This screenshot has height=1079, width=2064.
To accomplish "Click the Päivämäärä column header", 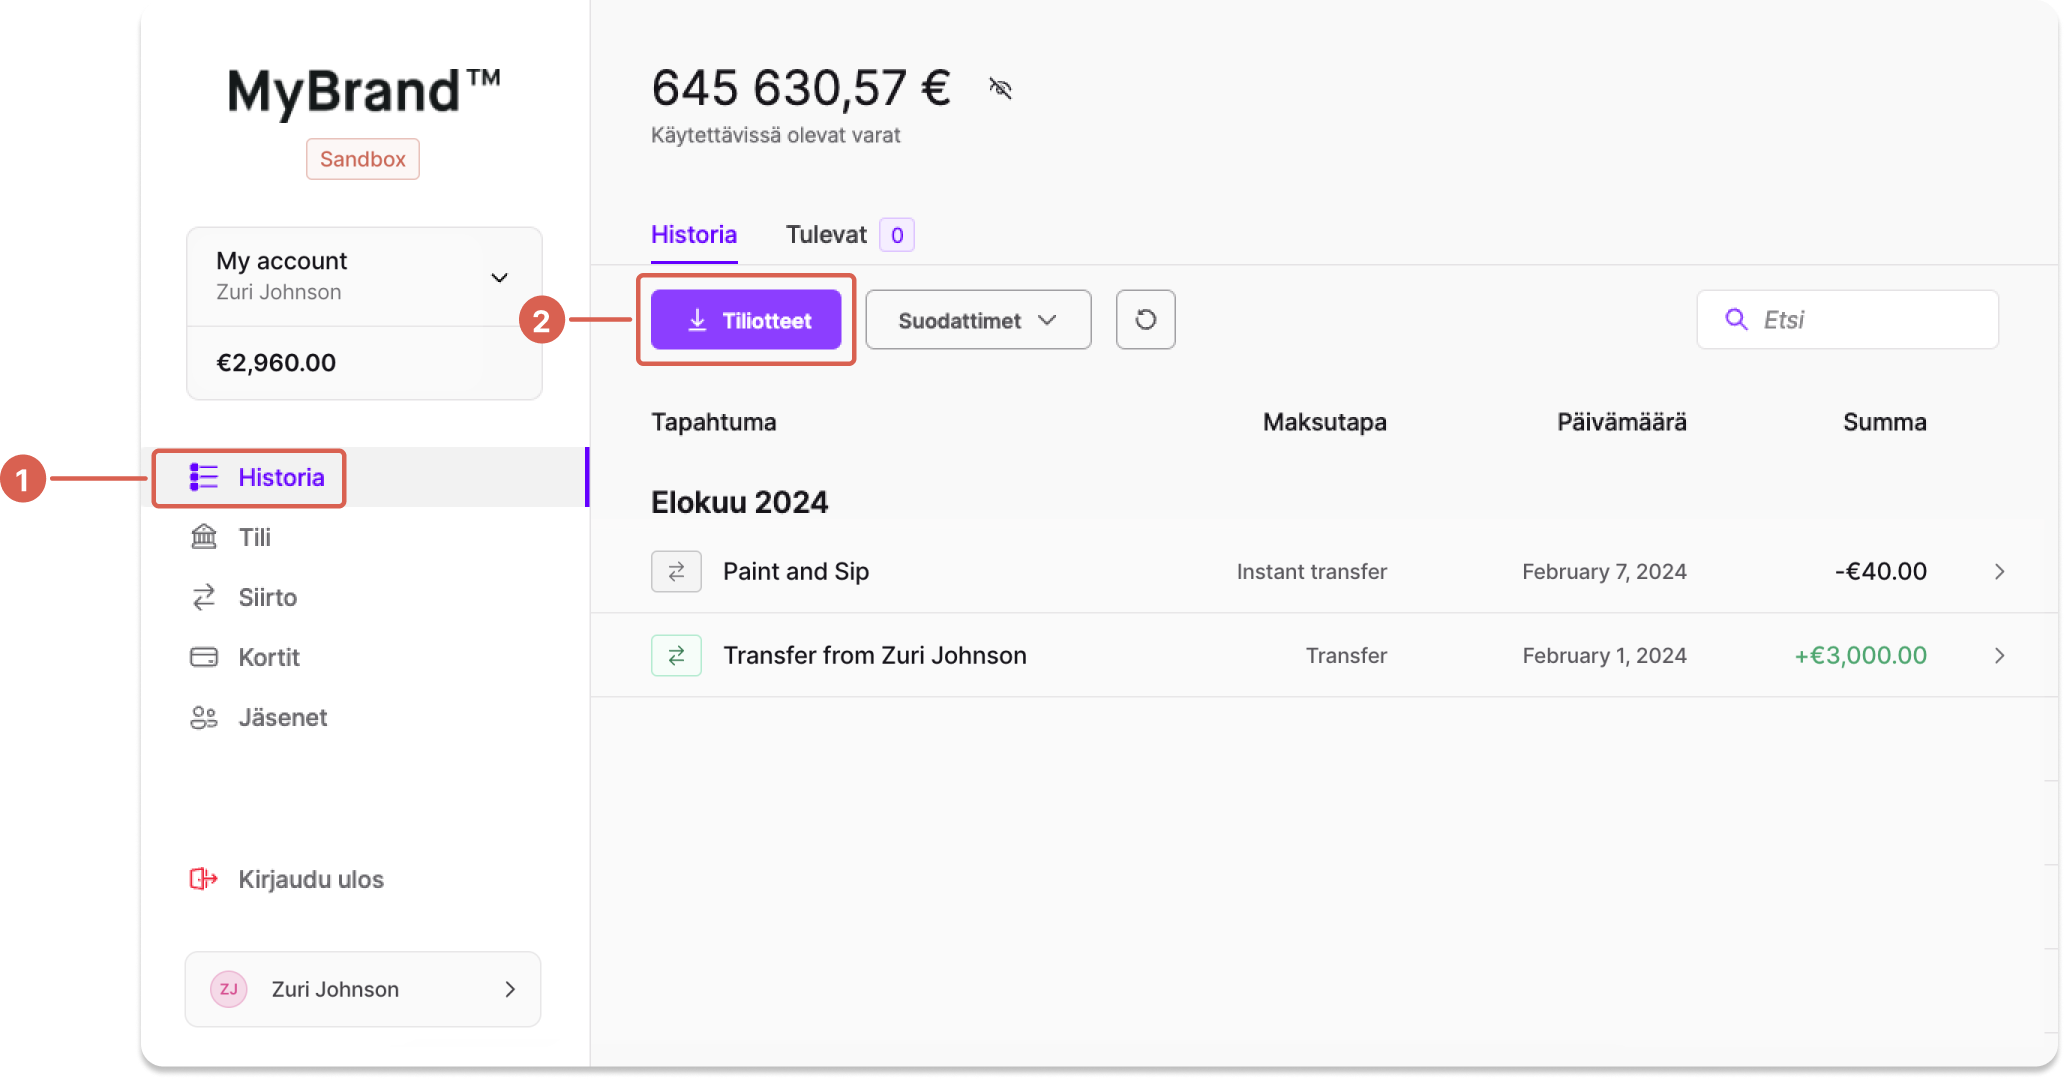I will tap(1622, 422).
